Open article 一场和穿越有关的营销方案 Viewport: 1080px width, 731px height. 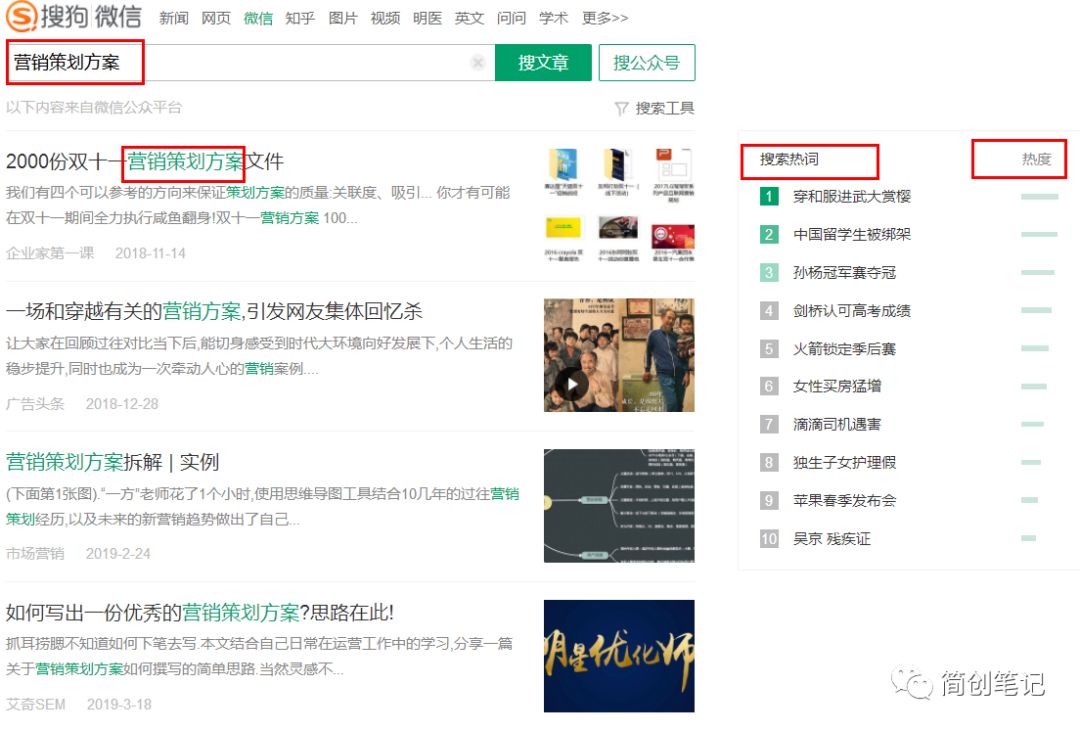(214, 311)
